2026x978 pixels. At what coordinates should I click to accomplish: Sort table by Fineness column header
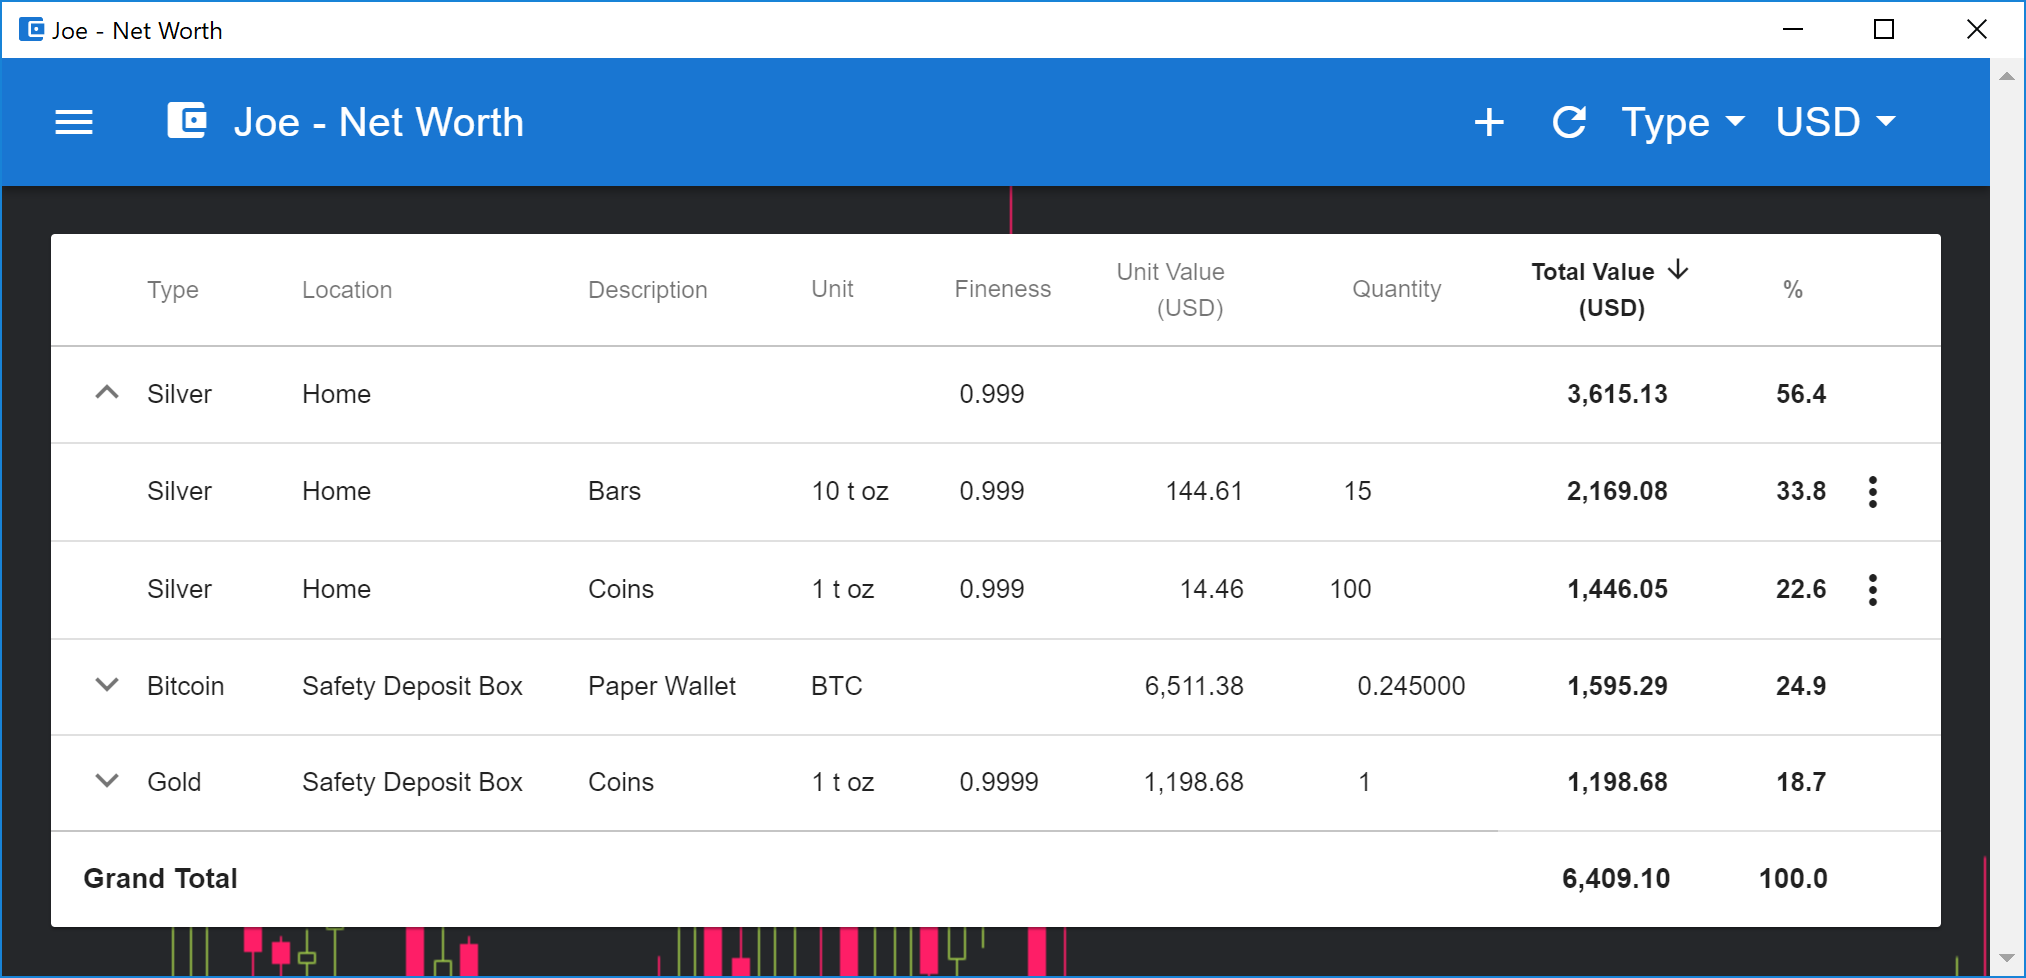point(1003,289)
